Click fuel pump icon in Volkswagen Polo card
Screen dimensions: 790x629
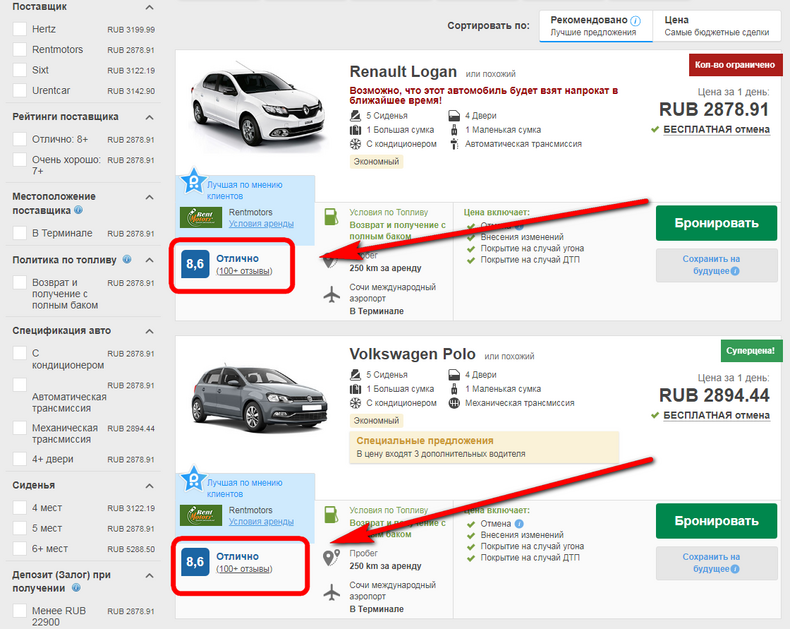(331, 515)
